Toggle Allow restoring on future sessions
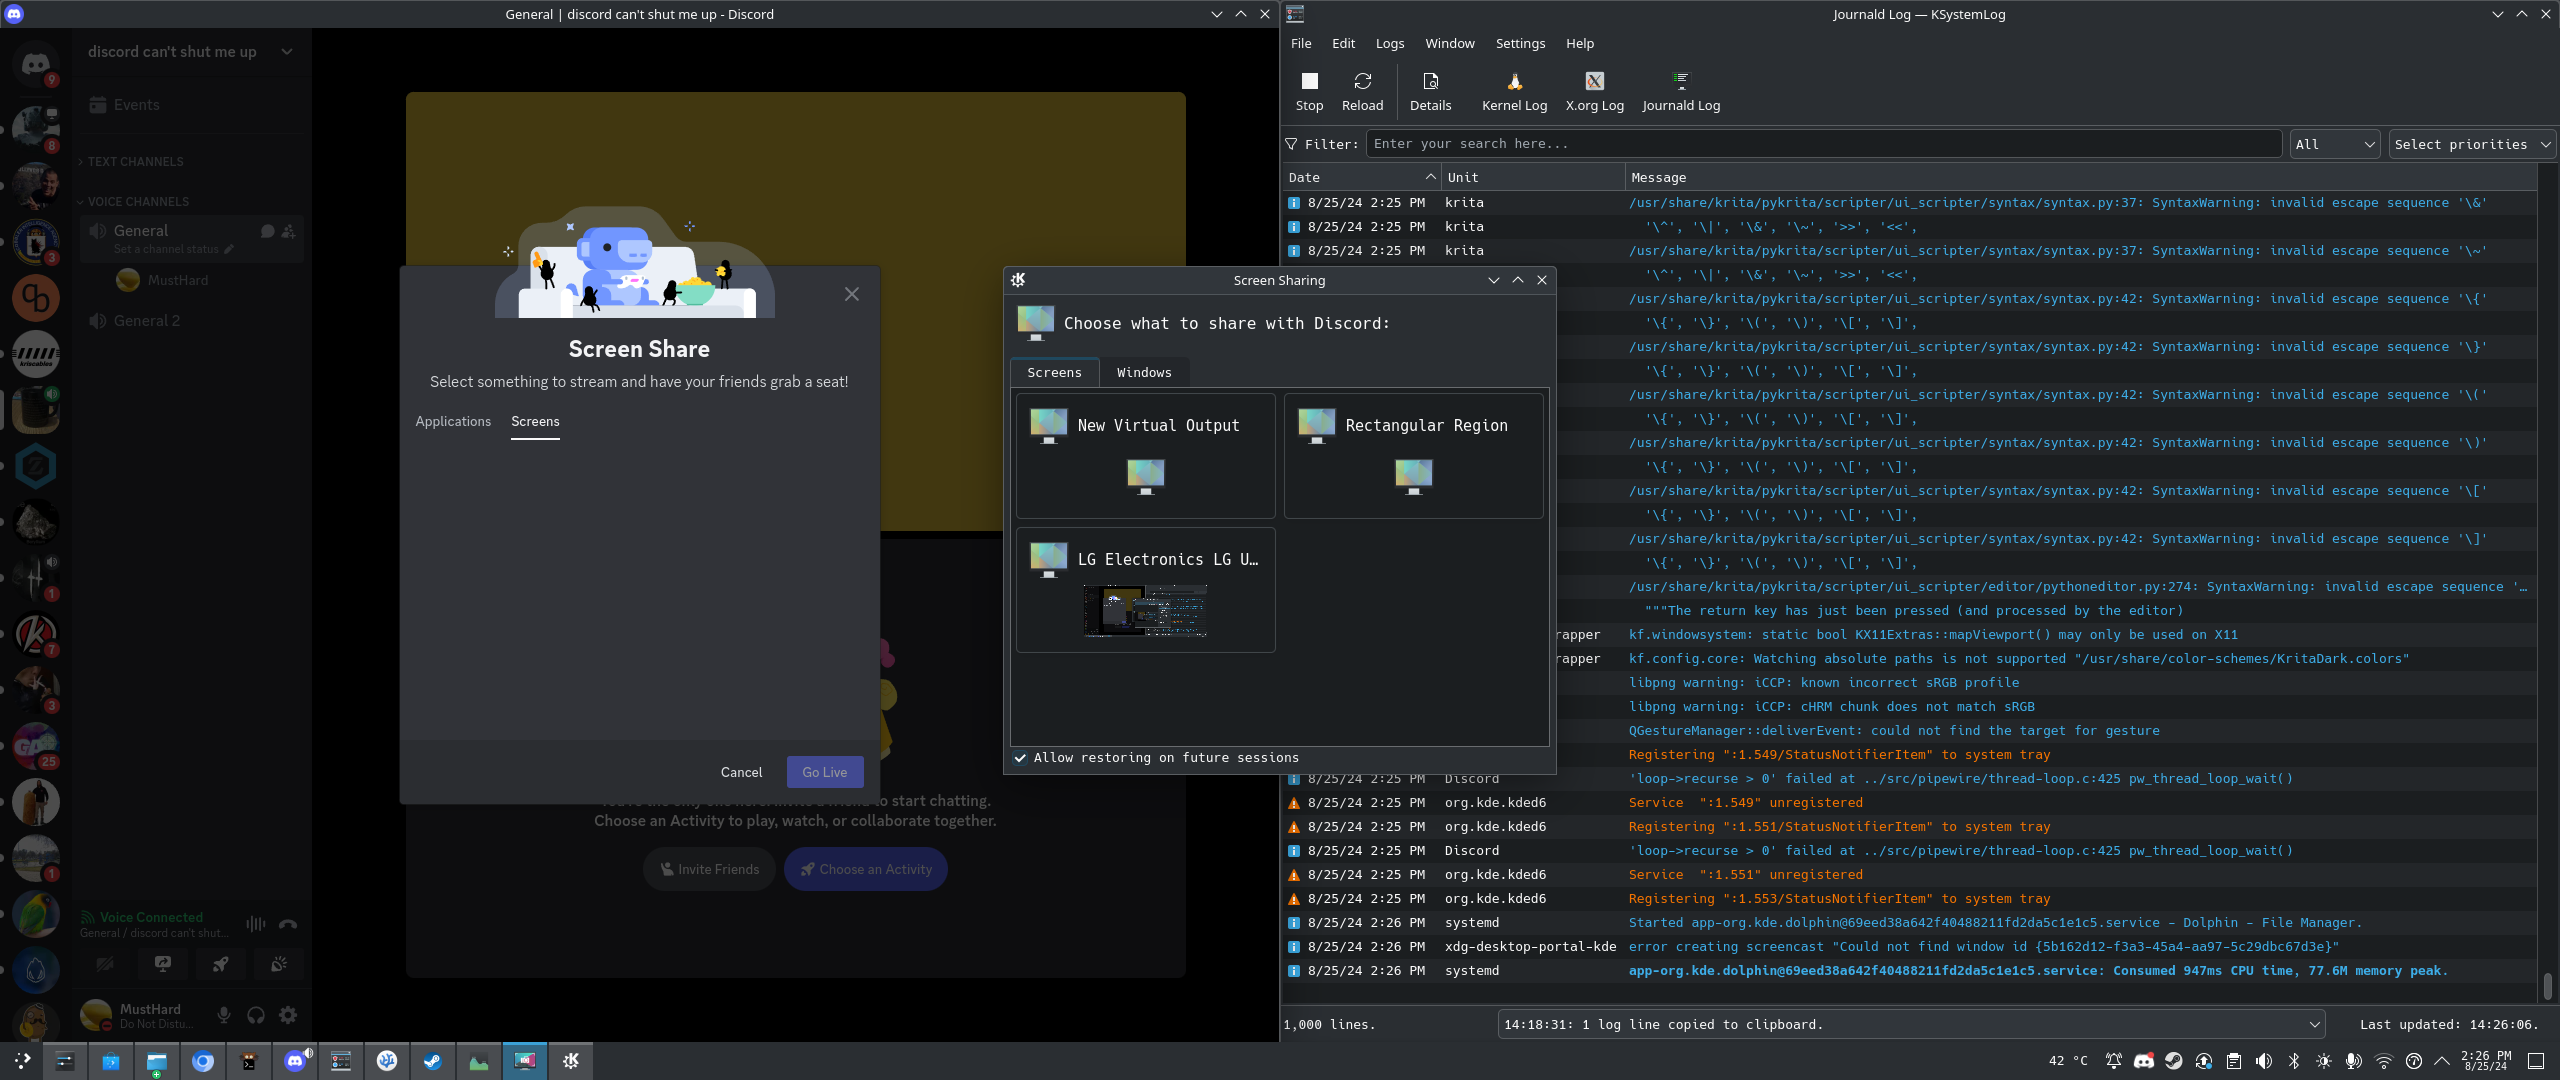The height and width of the screenshot is (1080, 2560). pyautogui.click(x=1156, y=758)
